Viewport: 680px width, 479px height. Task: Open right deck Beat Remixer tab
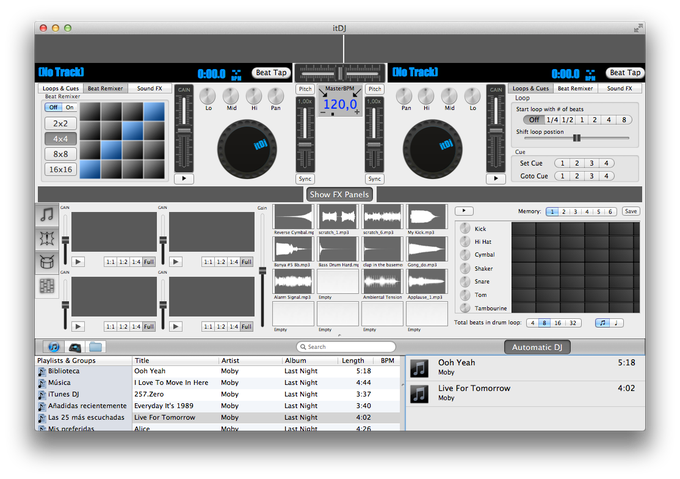[x=575, y=88]
